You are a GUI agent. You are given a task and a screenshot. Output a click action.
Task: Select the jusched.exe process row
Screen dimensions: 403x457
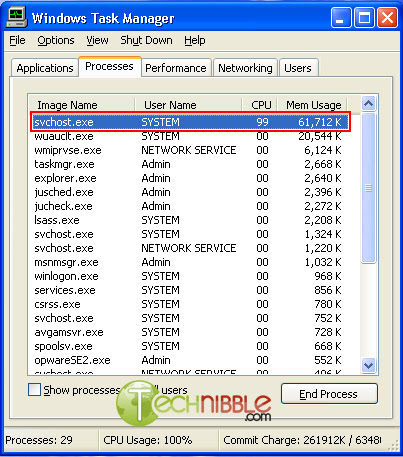(x=190, y=192)
